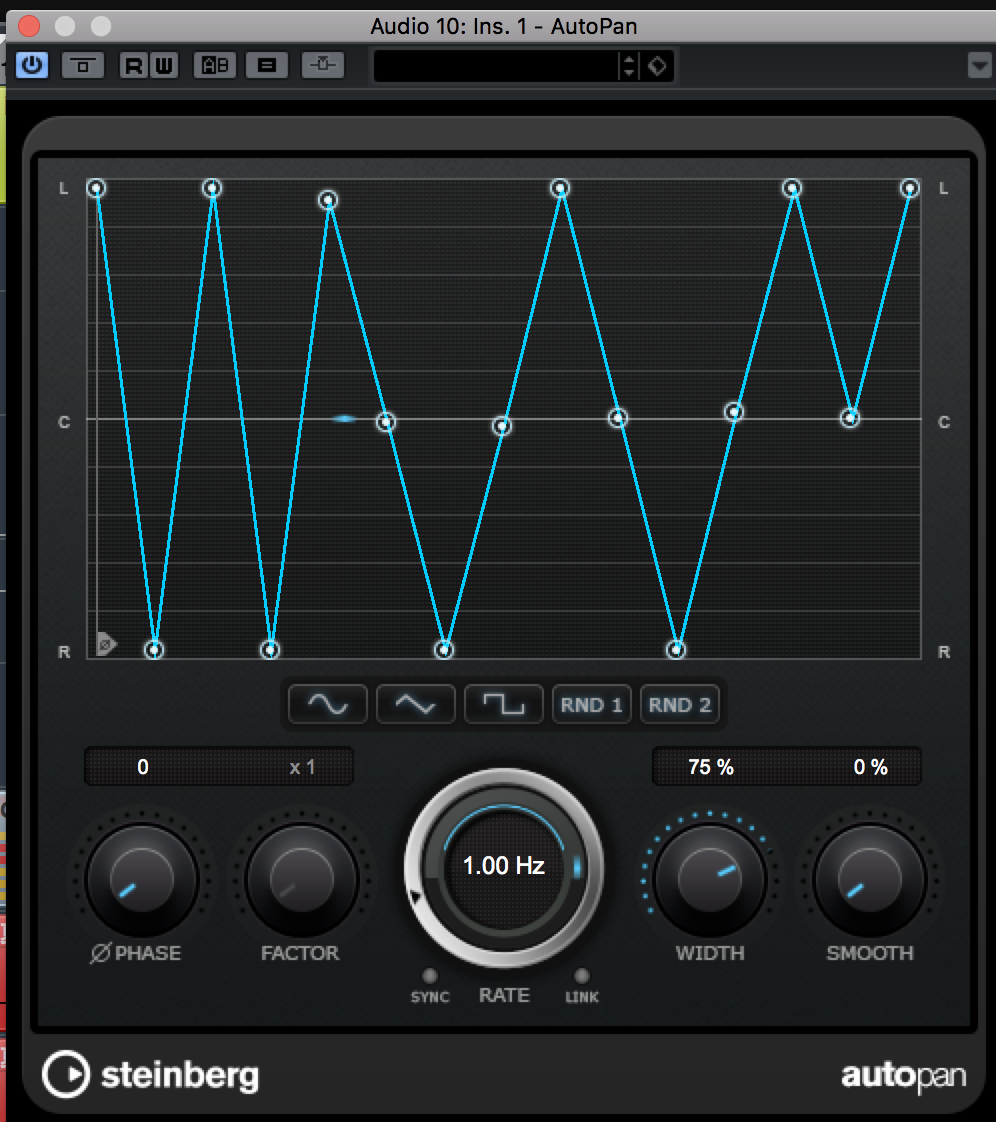Viewport: 996px width, 1122px height.
Task: Select the square waveform shape
Action: [x=504, y=705]
